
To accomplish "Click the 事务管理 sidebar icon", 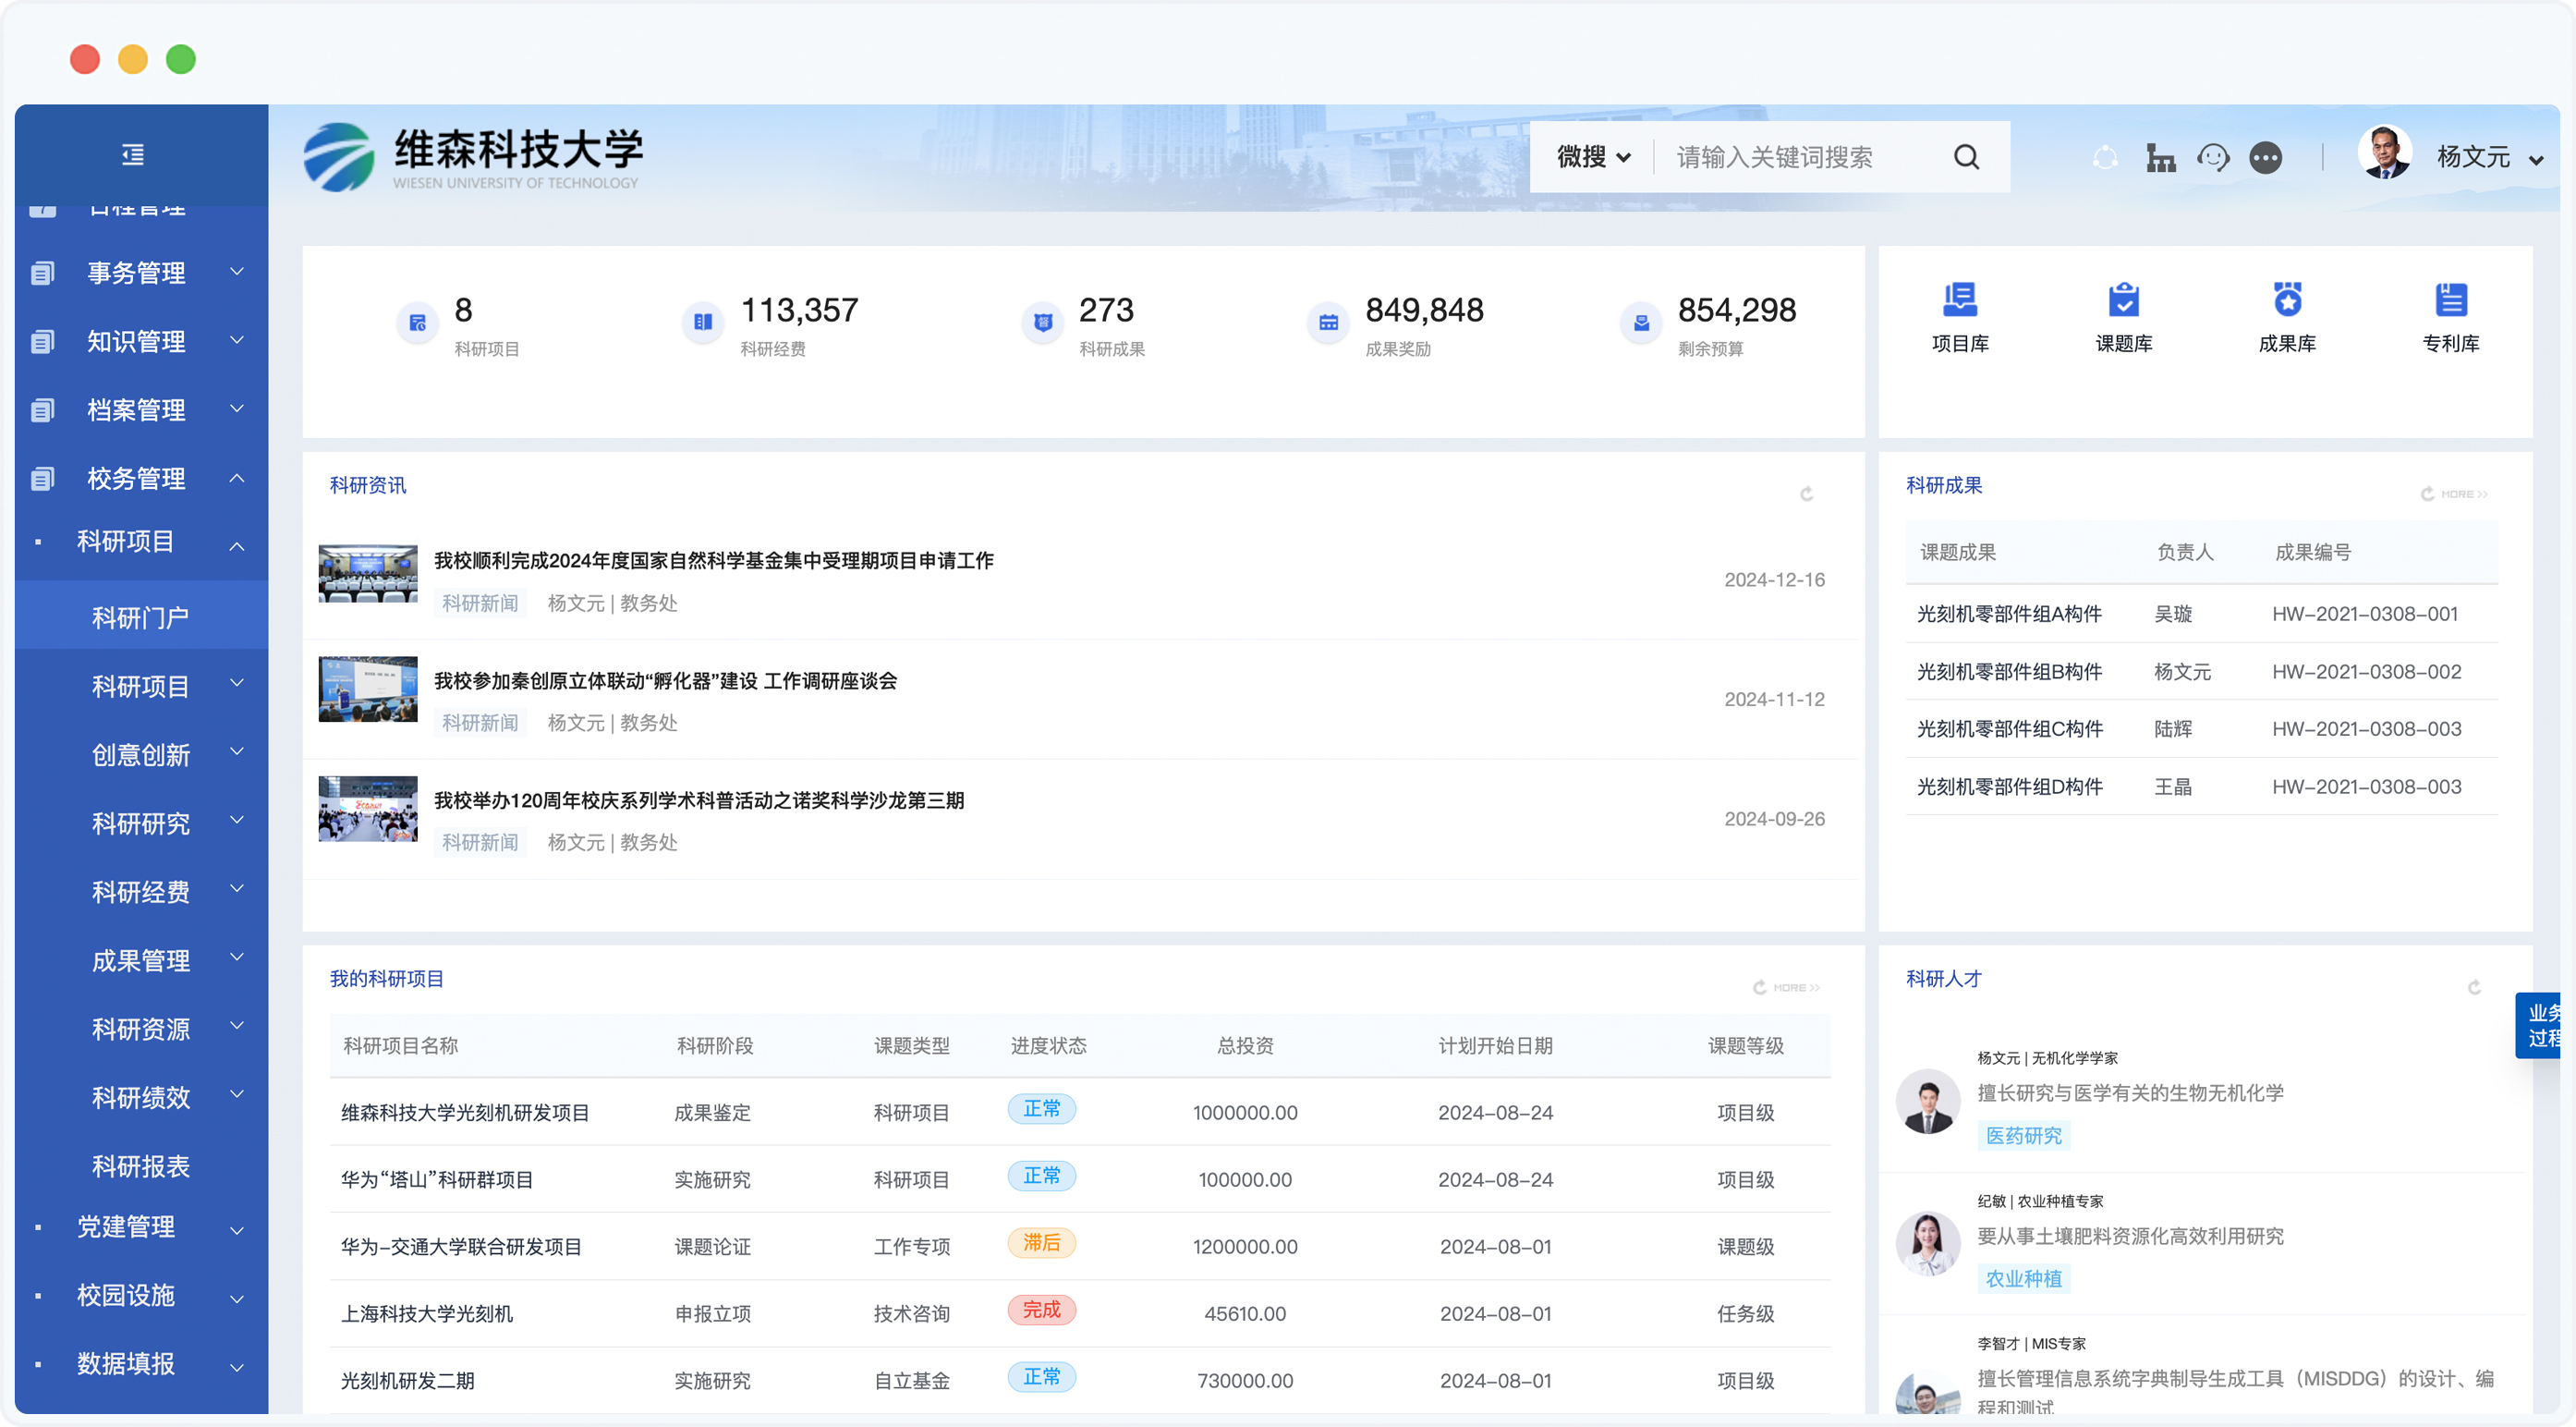I will (x=43, y=273).
